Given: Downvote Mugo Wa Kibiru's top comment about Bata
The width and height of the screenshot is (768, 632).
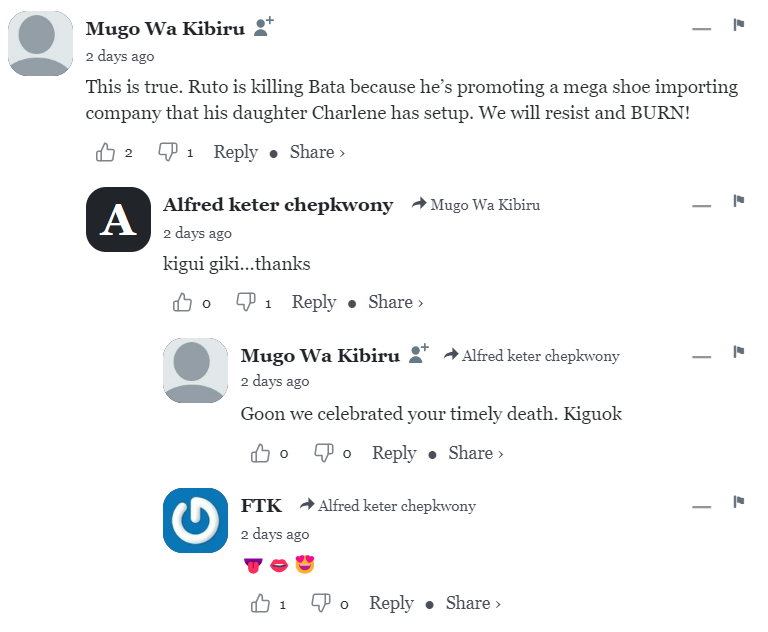Looking at the screenshot, I should [x=168, y=153].
